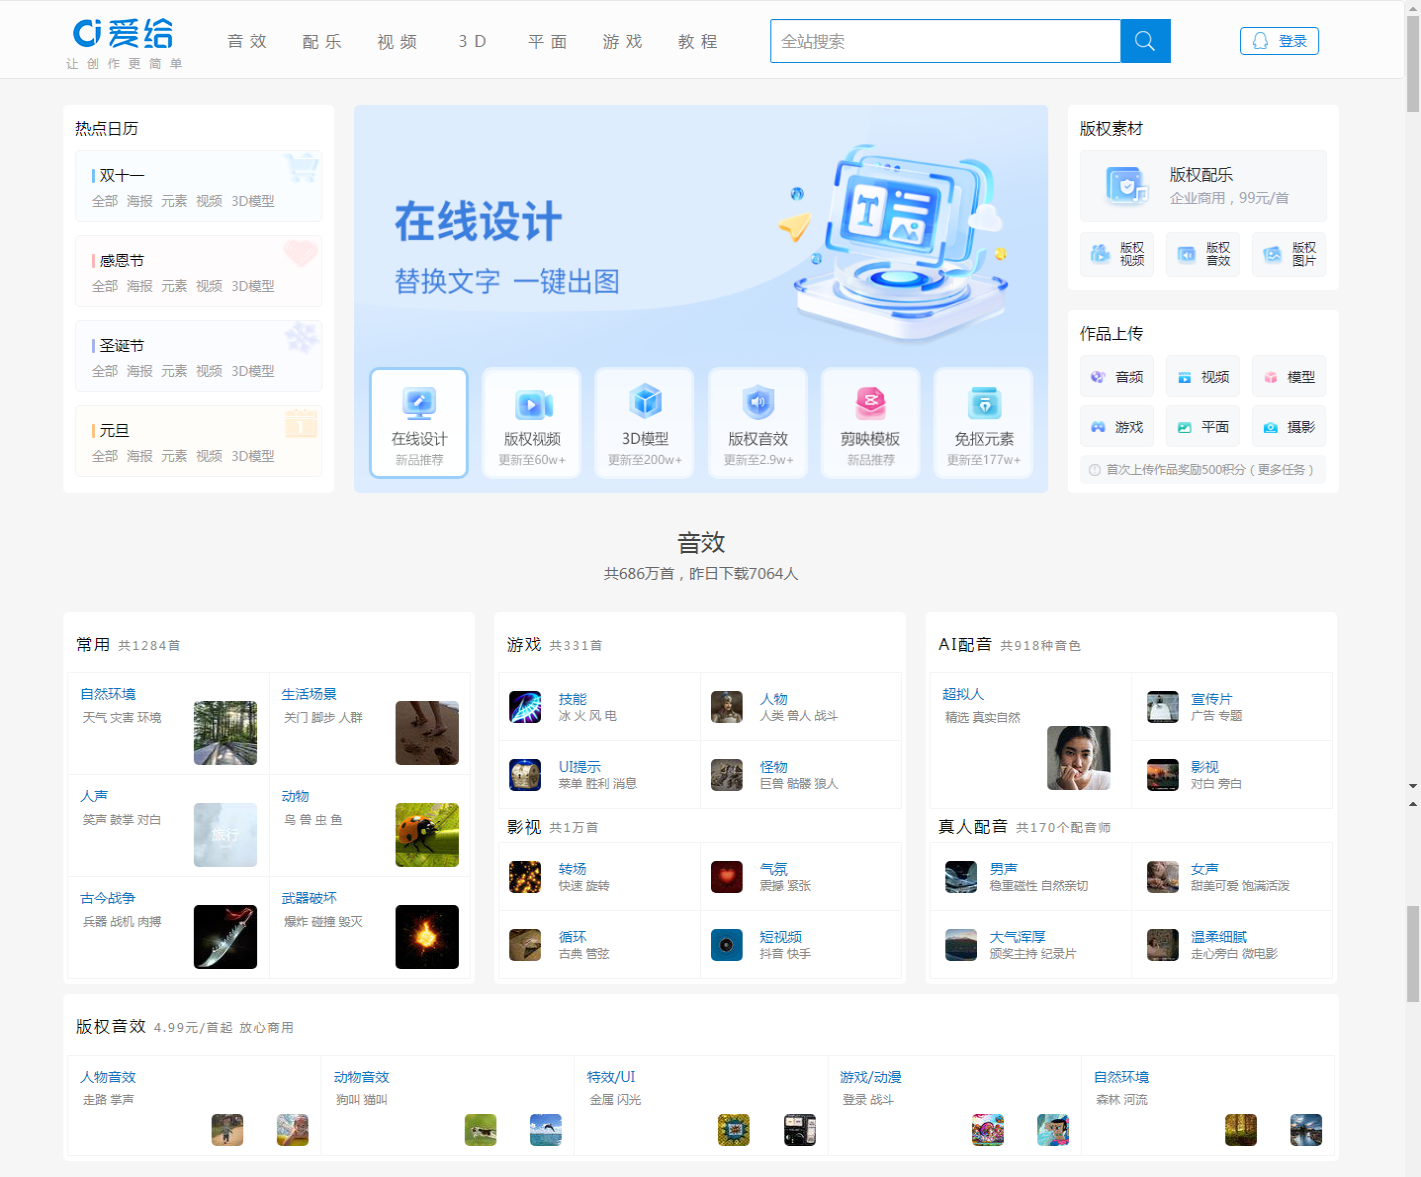
Task: Click the 版权图片 icon
Action: point(1270,254)
